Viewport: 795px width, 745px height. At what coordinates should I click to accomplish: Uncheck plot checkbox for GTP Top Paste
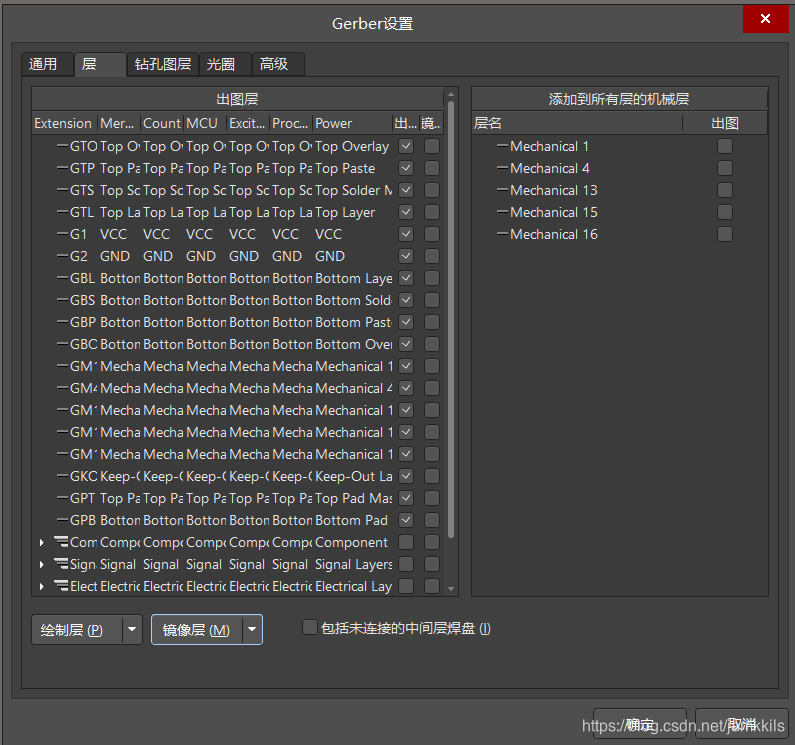(x=406, y=168)
